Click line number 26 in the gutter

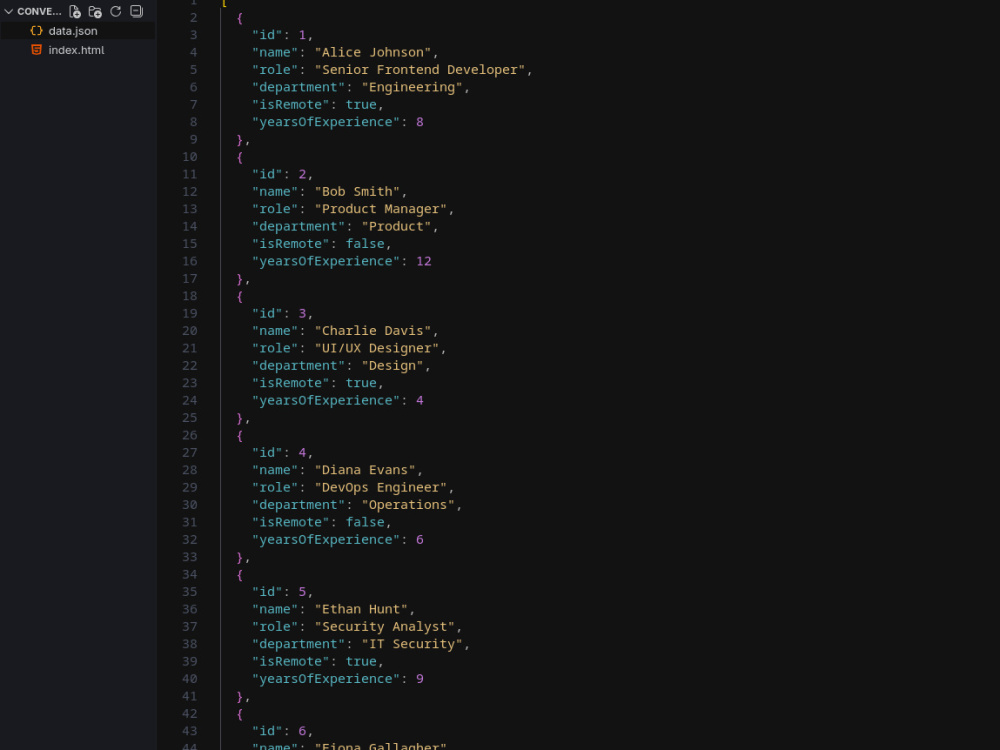[x=189, y=435]
